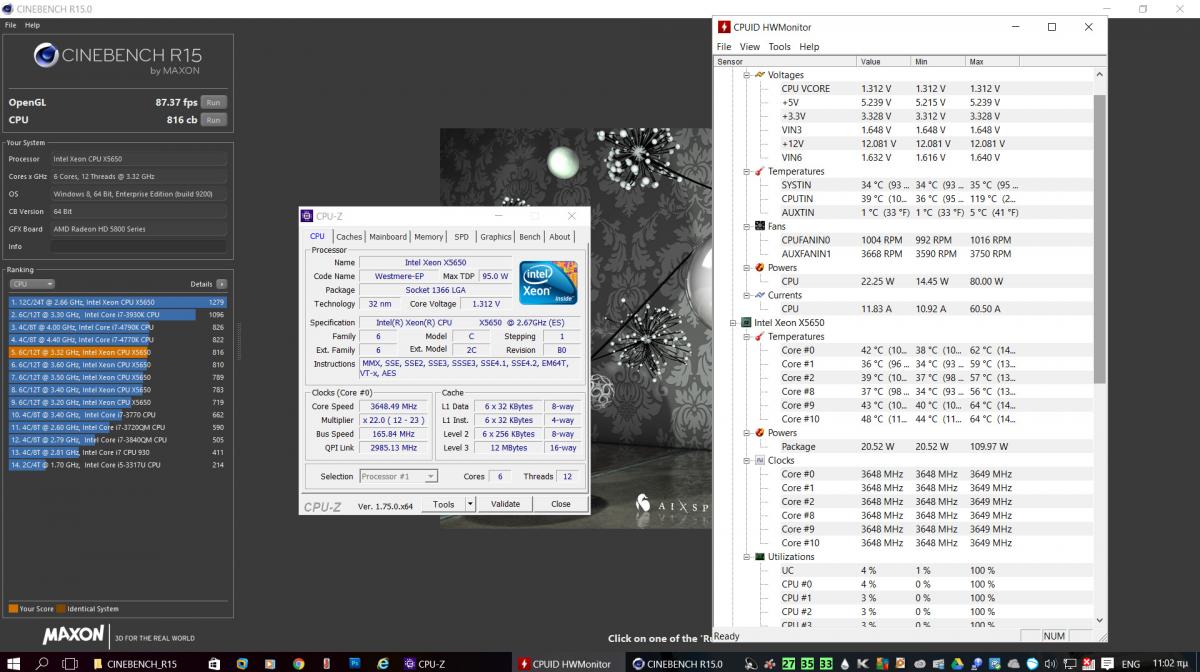Click Google Drive tray icon

pos(957,663)
